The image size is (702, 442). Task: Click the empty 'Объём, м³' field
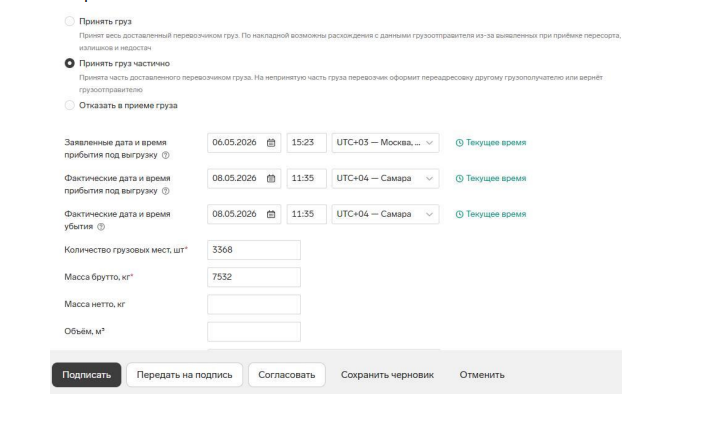[254, 332]
